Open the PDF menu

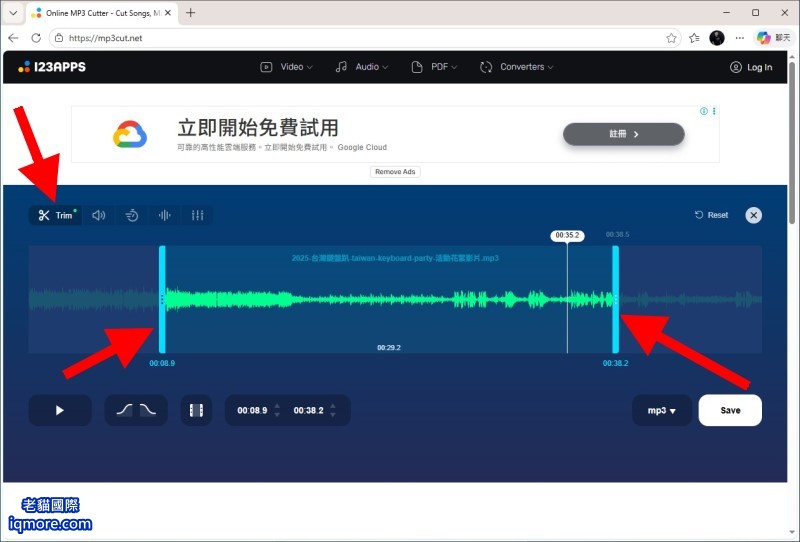coord(434,67)
